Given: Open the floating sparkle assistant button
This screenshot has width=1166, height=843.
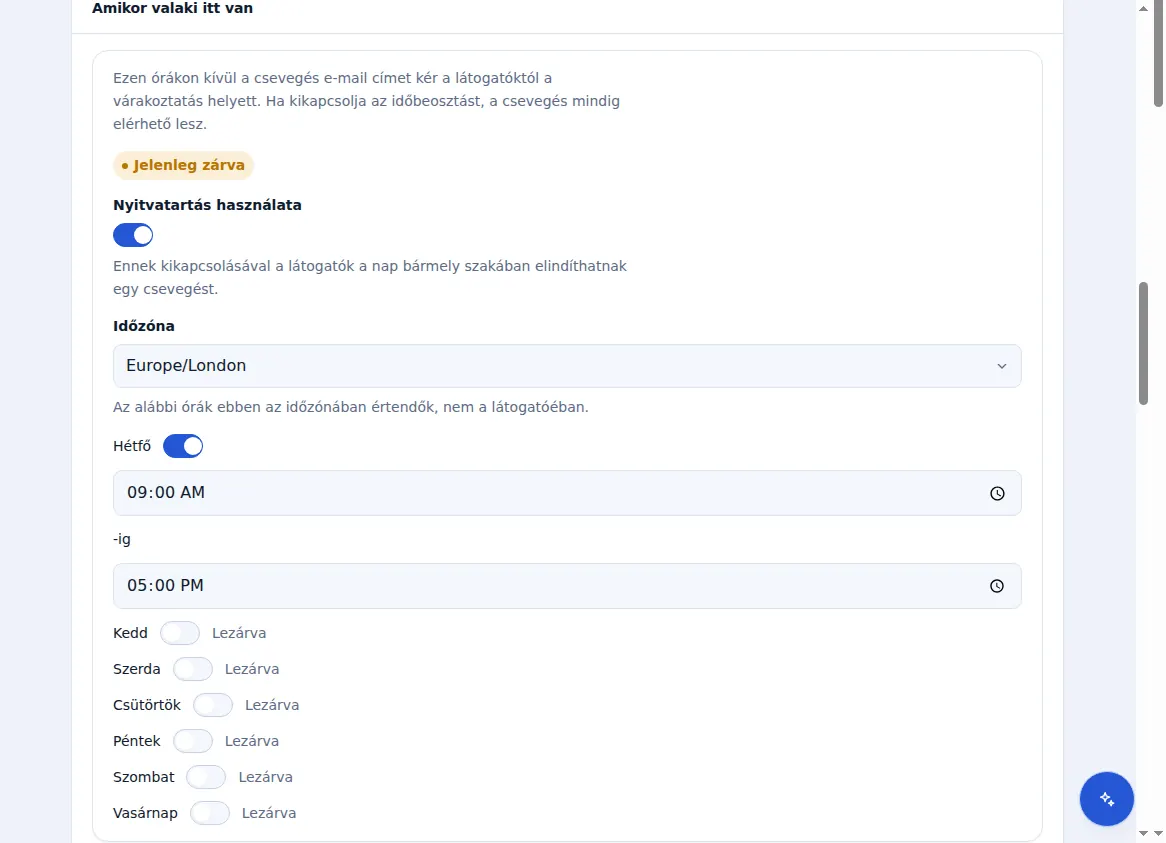Looking at the screenshot, I should click(x=1107, y=799).
